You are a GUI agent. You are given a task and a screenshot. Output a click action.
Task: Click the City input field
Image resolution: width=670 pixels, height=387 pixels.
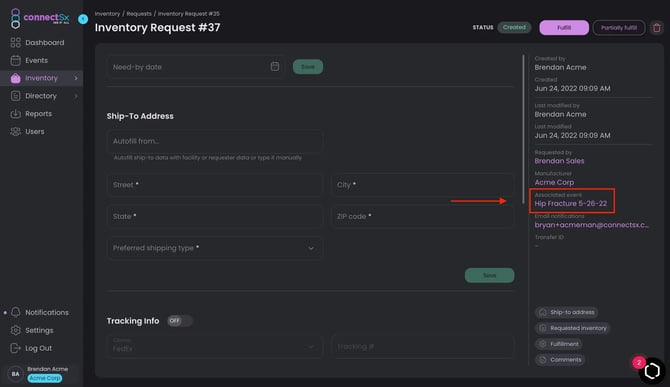point(423,185)
